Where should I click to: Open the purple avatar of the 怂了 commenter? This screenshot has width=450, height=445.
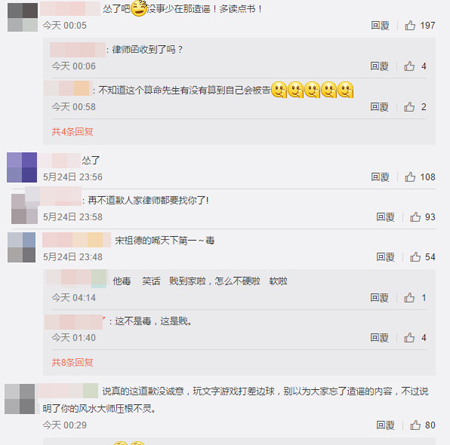[22, 167]
